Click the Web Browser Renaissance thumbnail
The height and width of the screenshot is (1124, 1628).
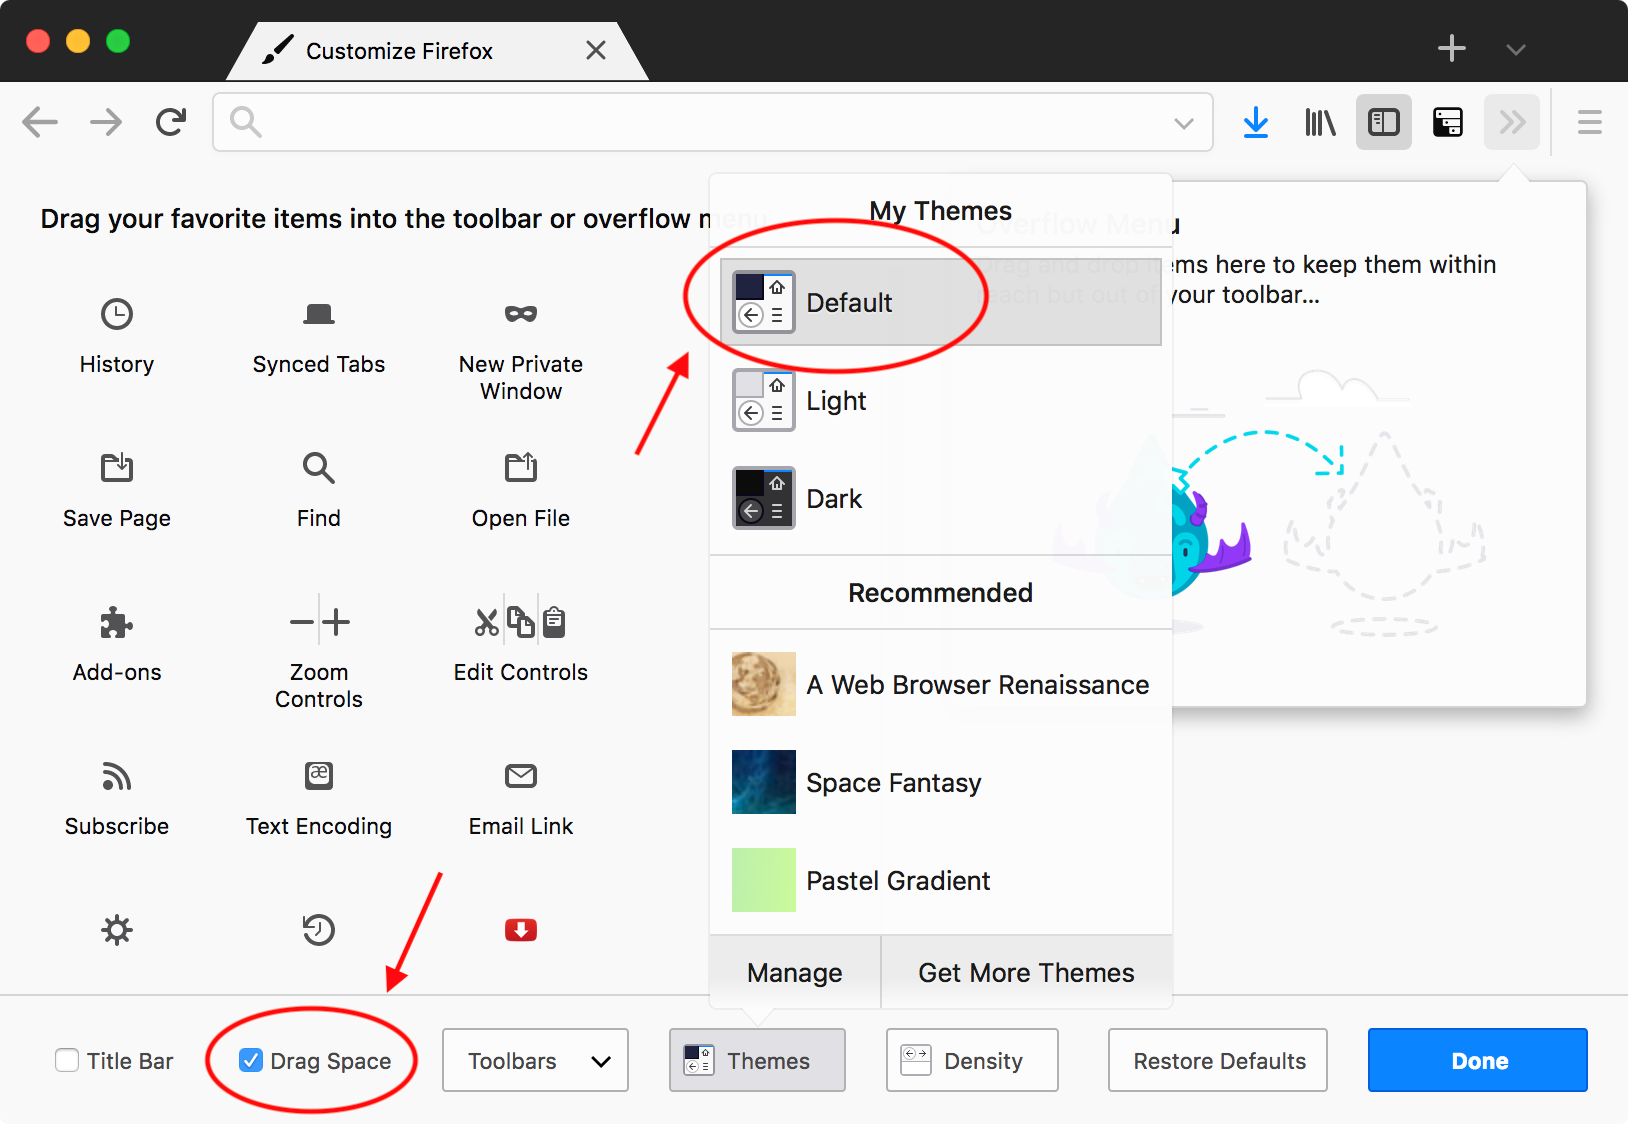(x=764, y=684)
